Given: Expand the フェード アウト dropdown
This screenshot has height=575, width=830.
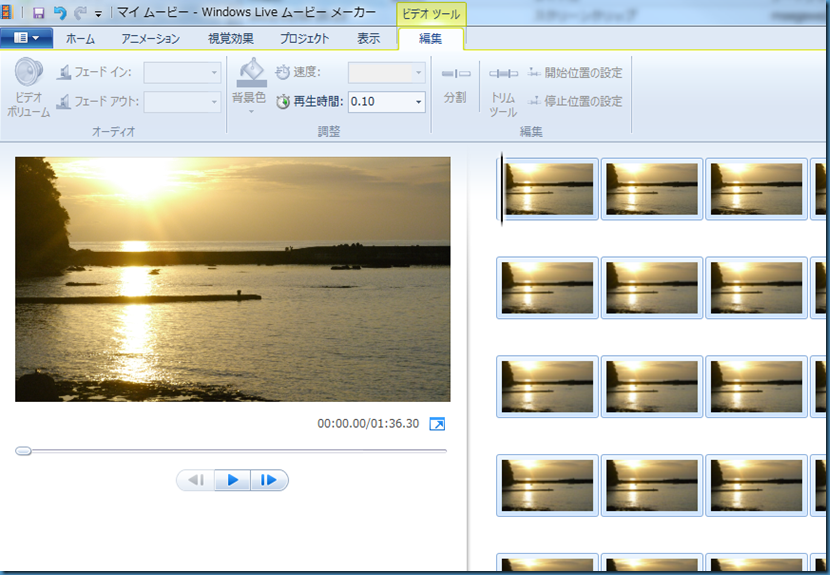Looking at the screenshot, I should click(214, 102).
